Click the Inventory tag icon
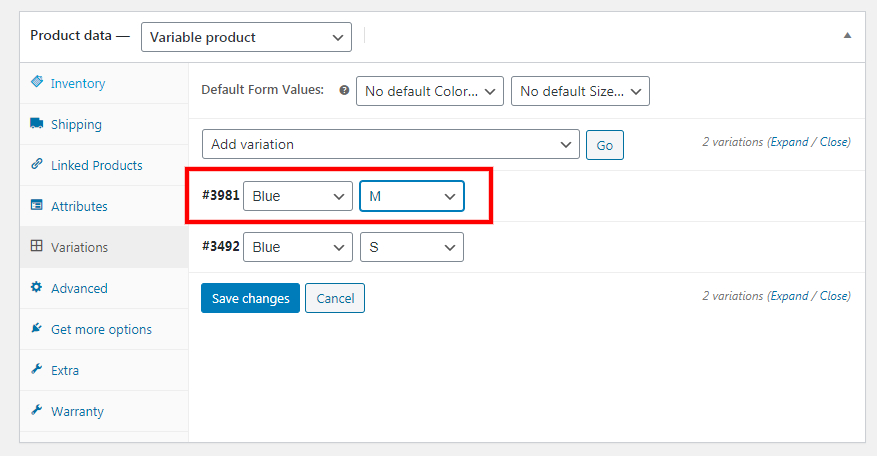The image size is (877, 456). 37,82
